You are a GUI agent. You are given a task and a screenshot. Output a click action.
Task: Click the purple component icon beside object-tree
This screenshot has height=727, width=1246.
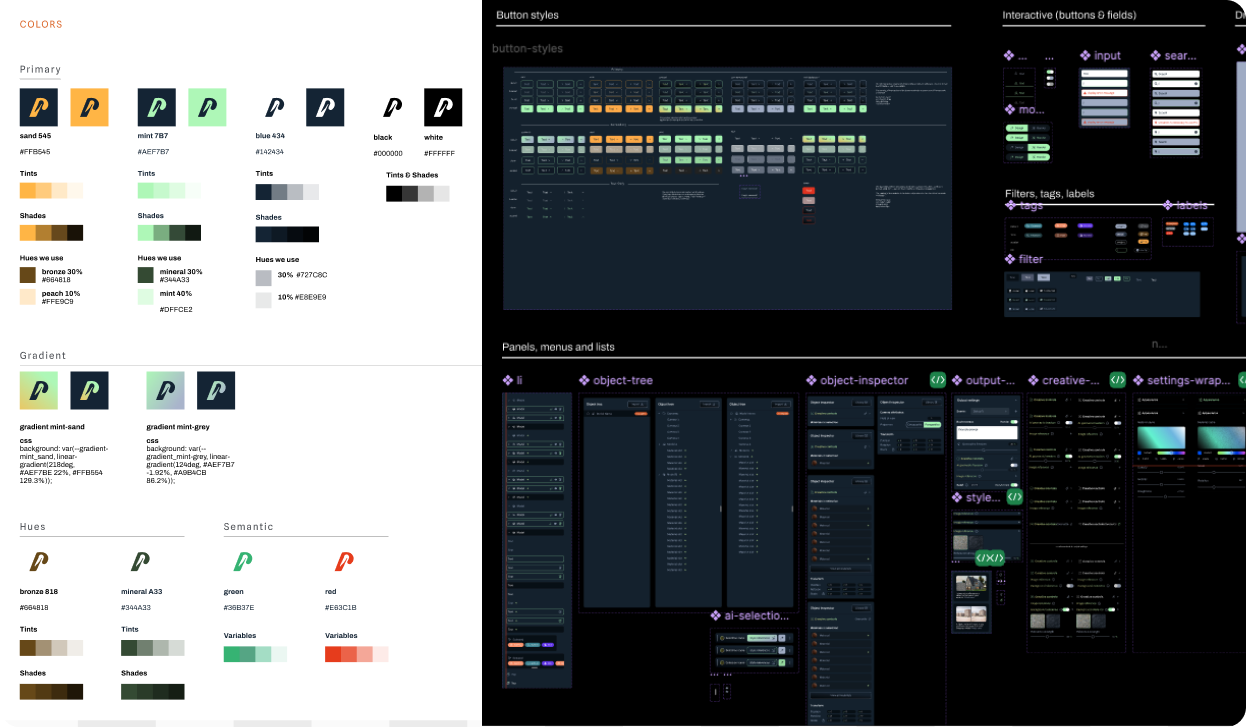[x=585, y=379]
